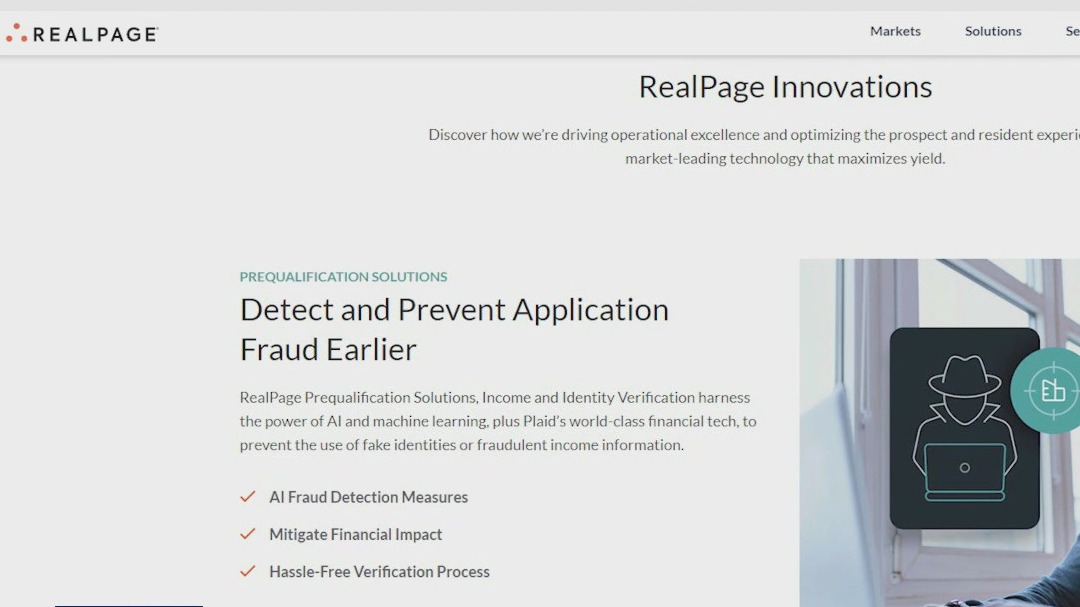This screenshot has width=1080, height=607.
Task: Open the Markets navigation dropdown
Action: 895,31
